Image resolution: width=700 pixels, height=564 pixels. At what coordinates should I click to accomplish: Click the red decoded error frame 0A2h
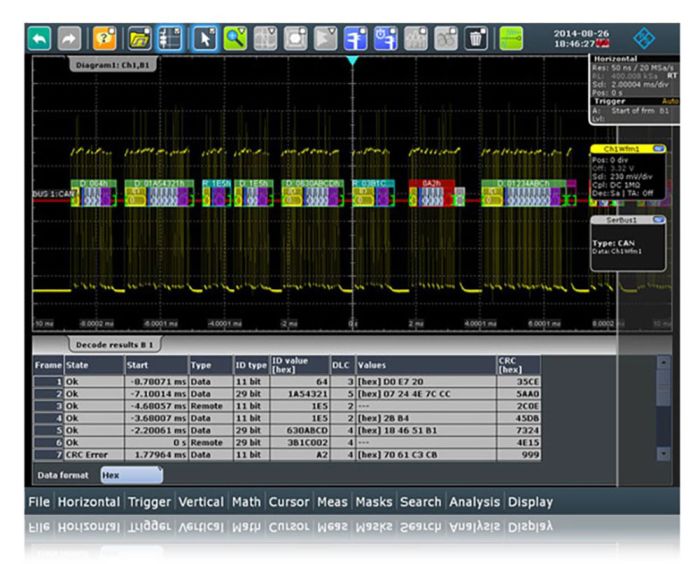pos(432,183)
